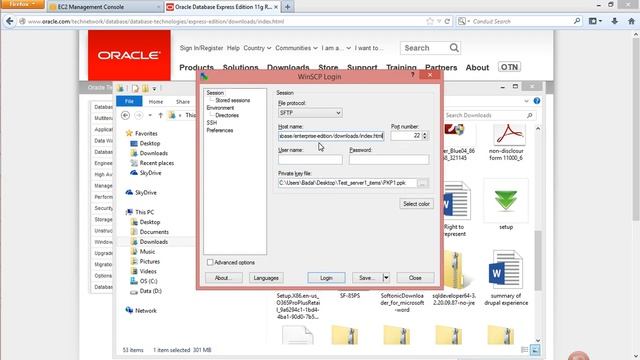Switch to large icons view in Explorer
The width and height of the screenshot is (640, 360).
[x=535, y=350]
